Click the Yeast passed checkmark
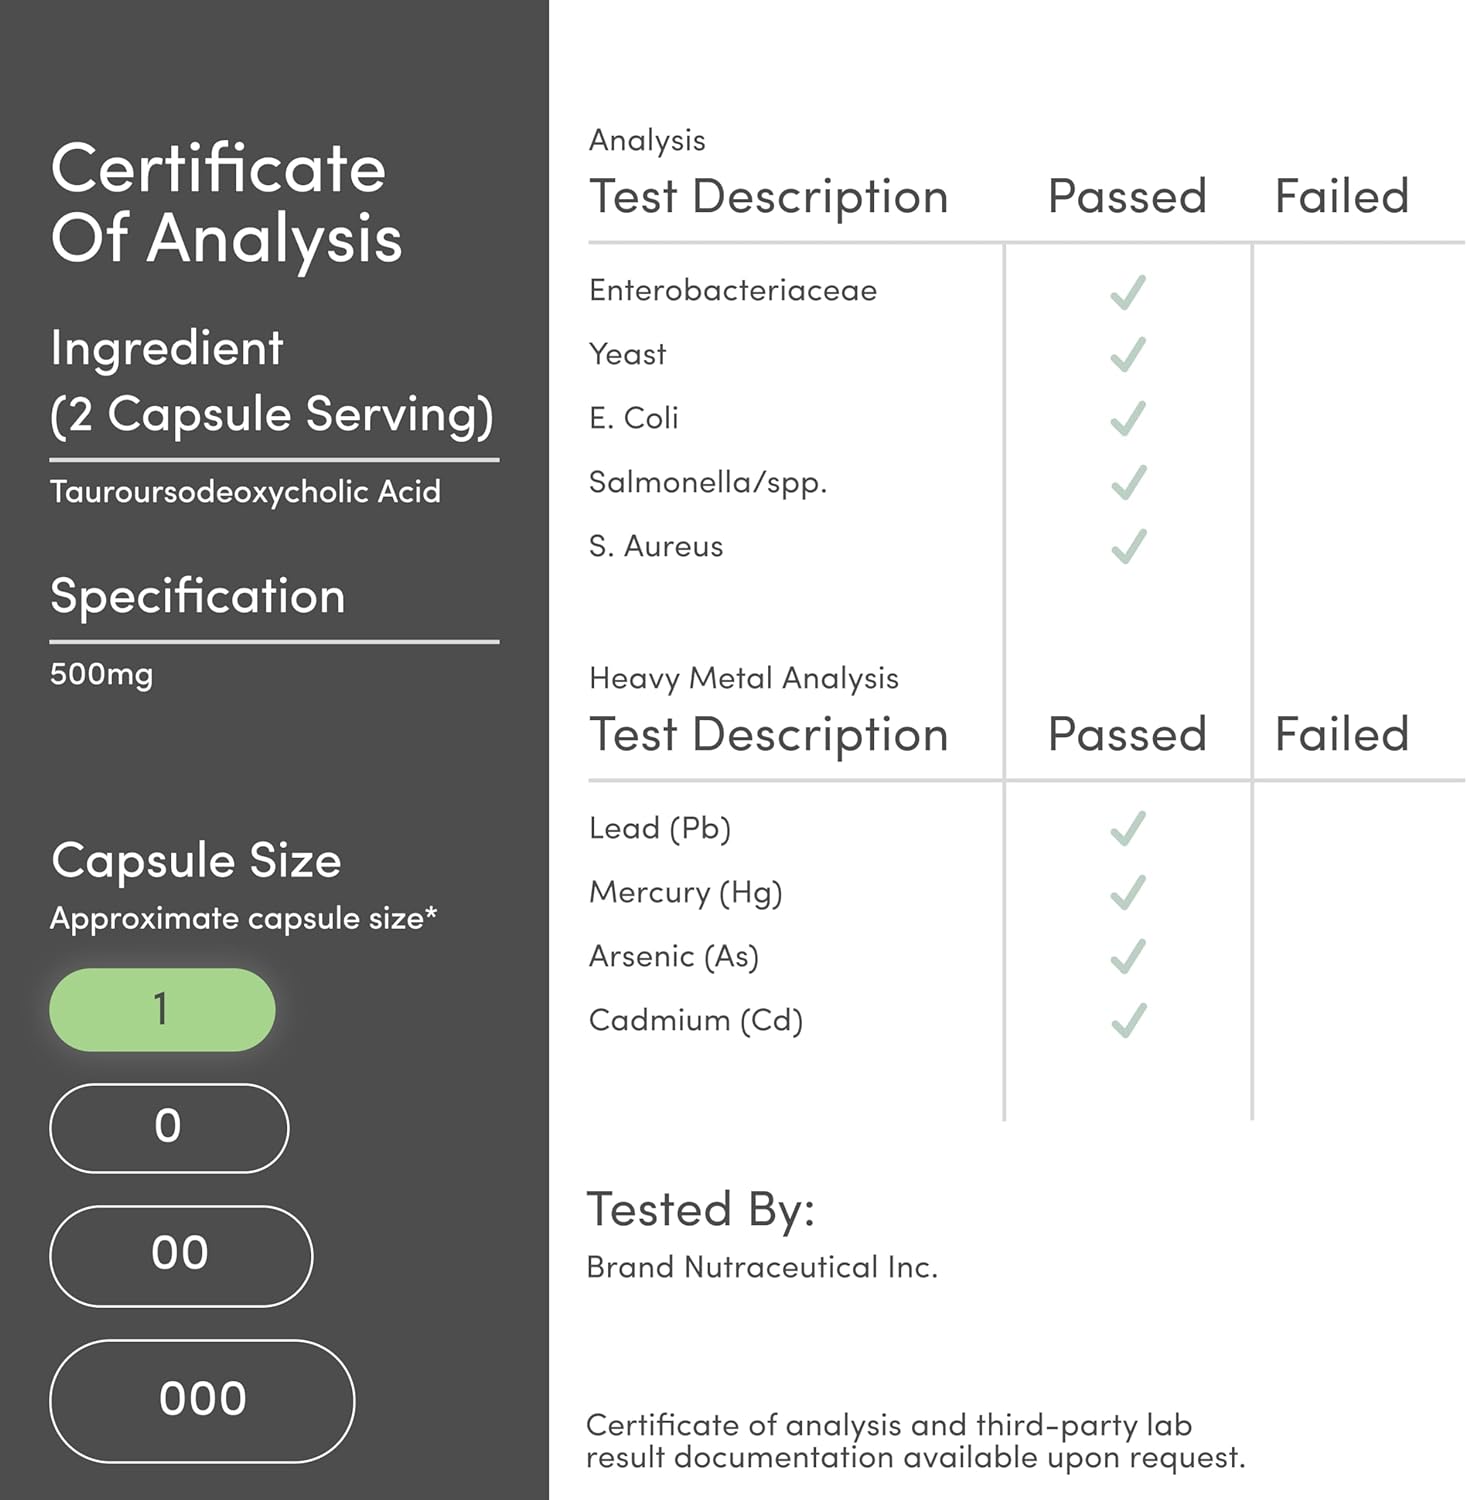The height and width of the screenshot is (1500, 1467). coord(1128,355)
